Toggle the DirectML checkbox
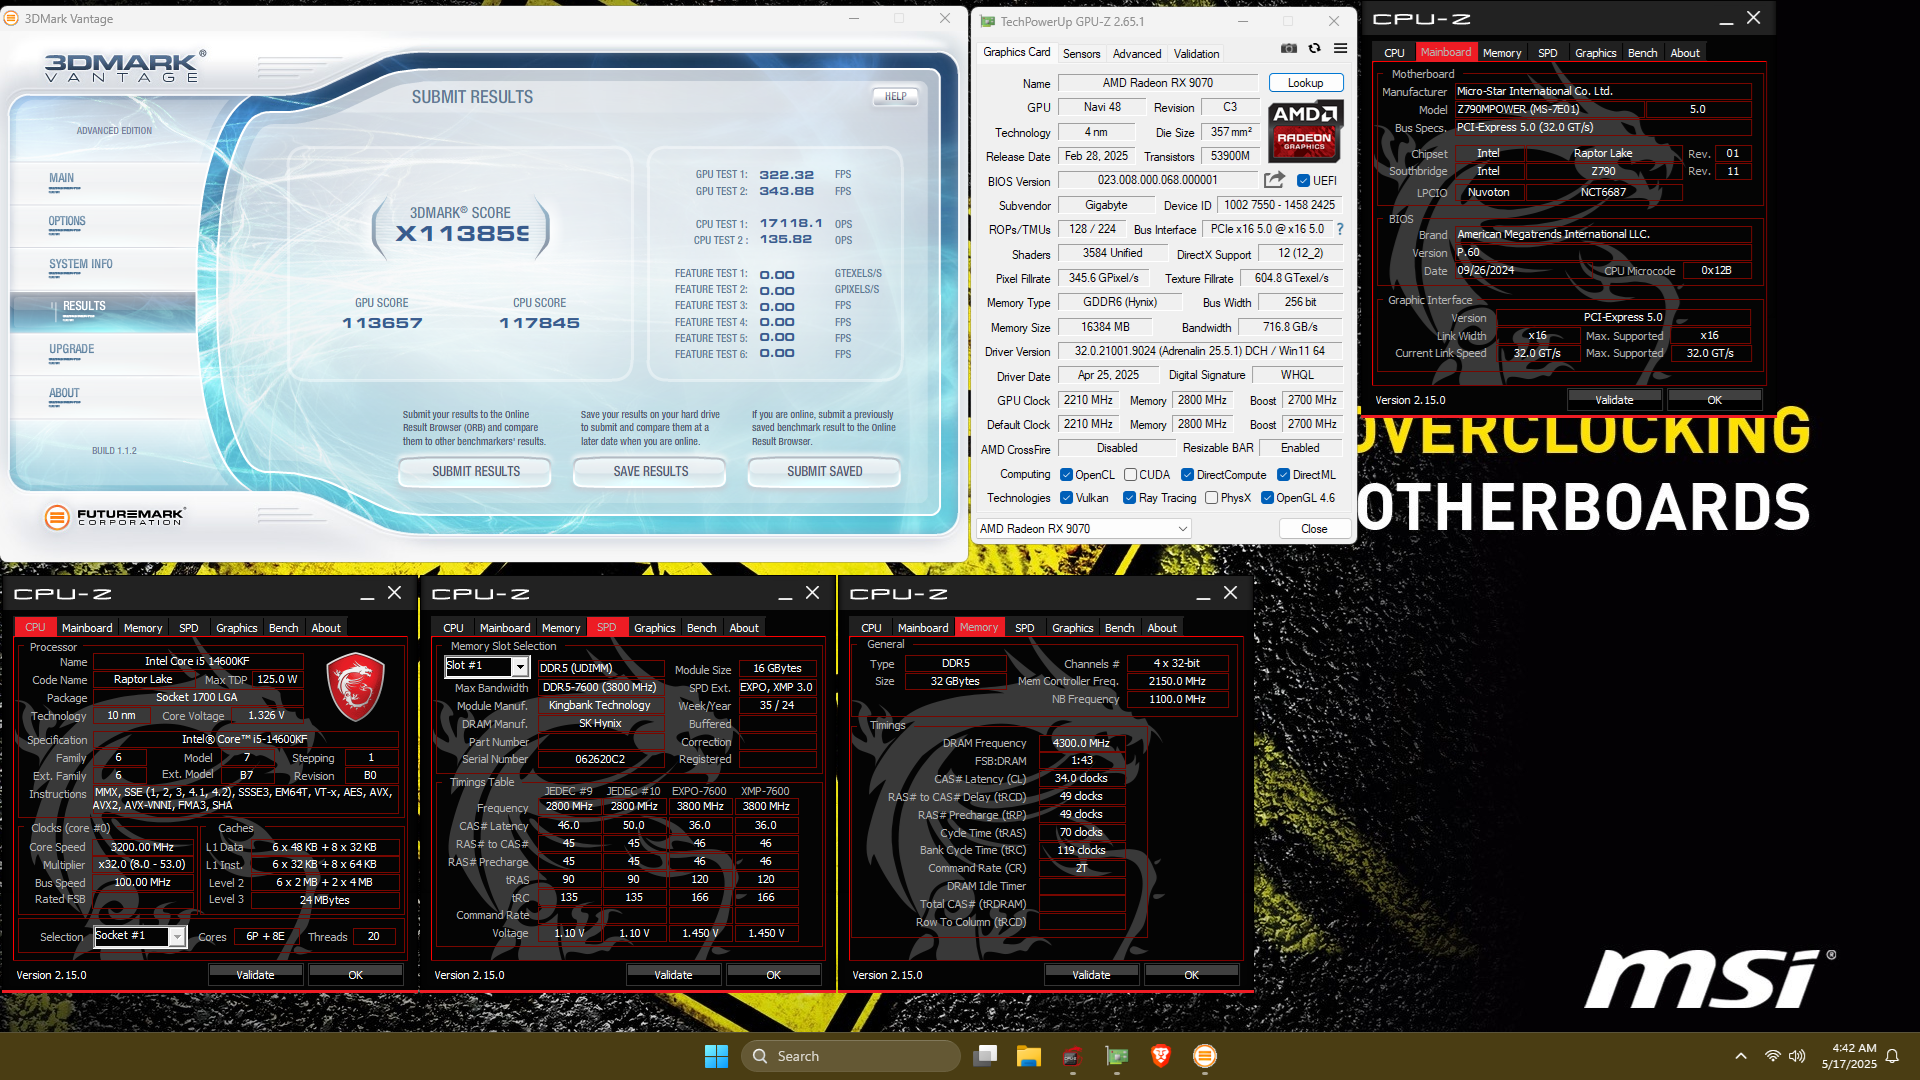 coord(1283,475)
